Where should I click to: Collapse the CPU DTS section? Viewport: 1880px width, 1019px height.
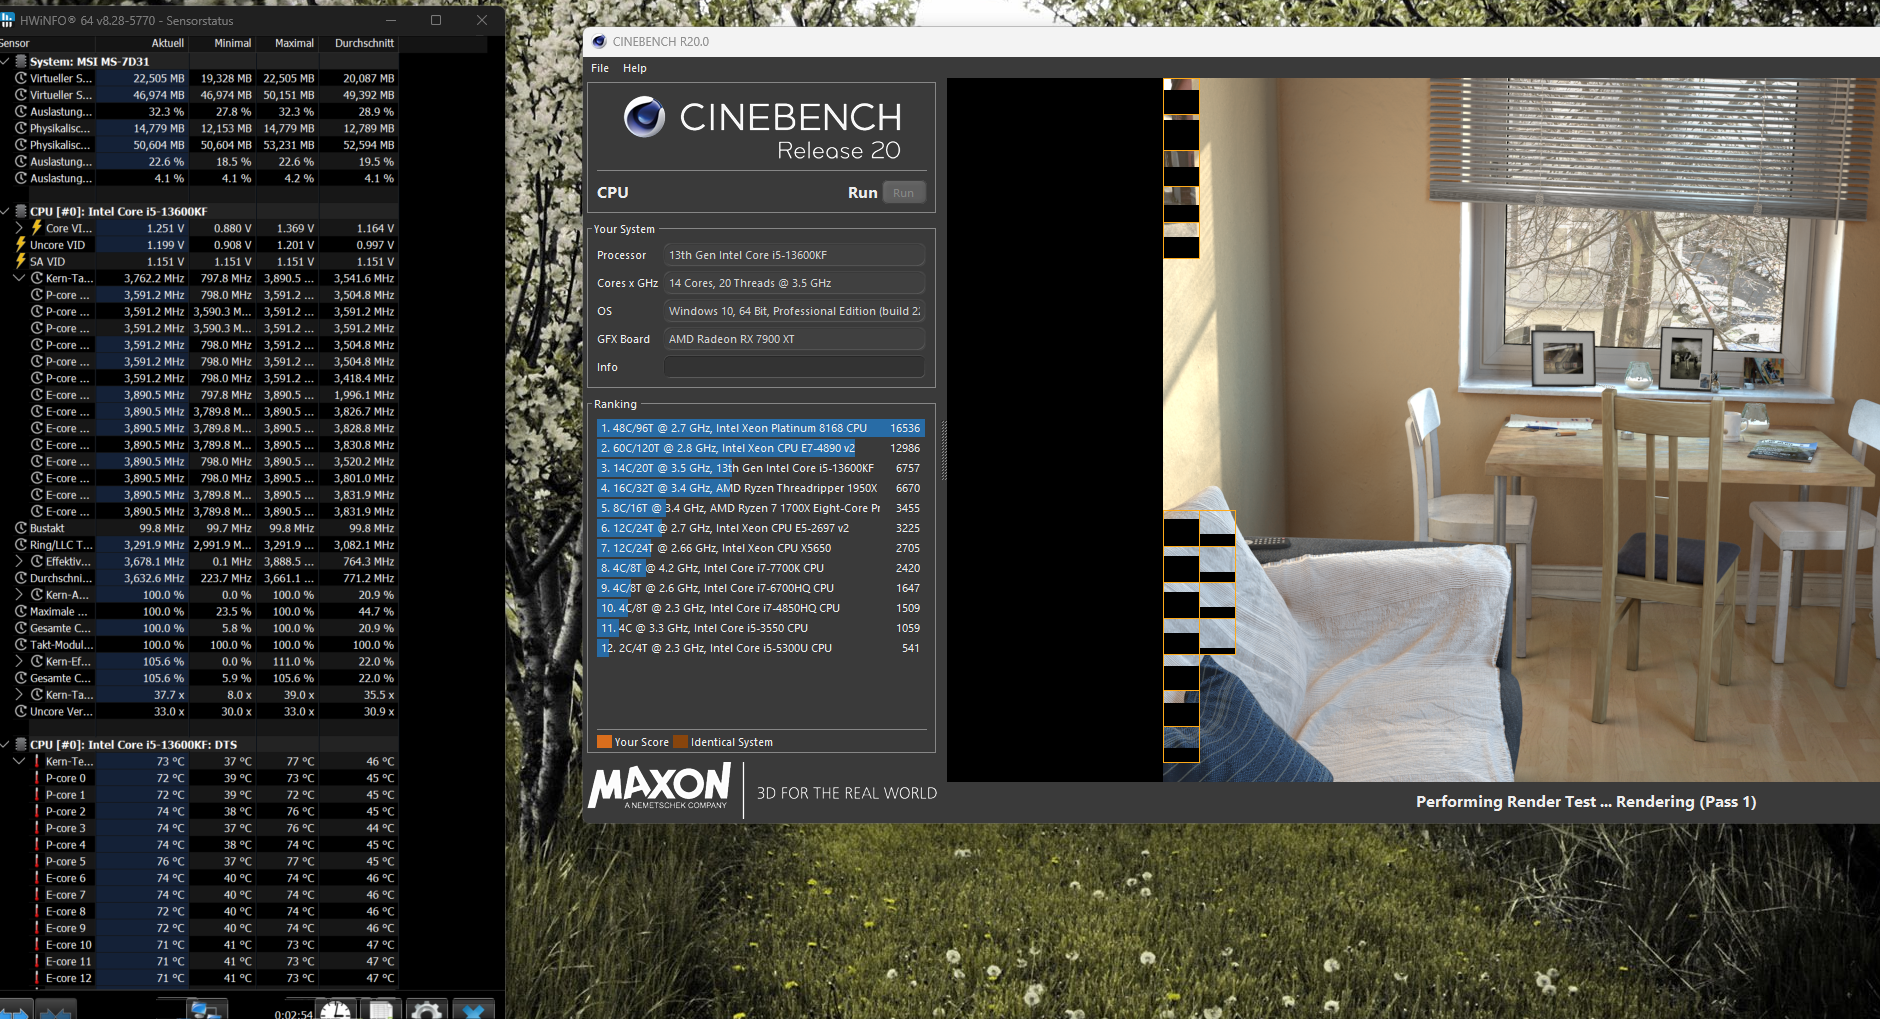pos(5,744)
